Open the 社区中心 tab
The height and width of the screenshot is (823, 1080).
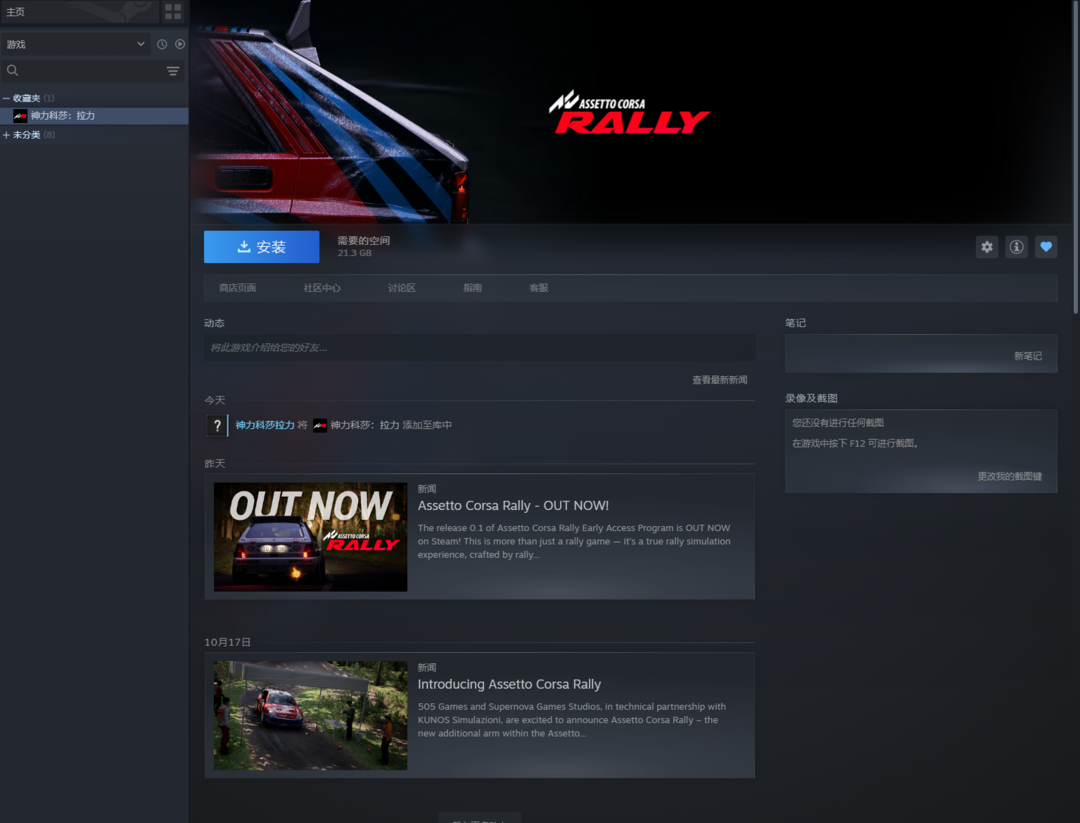pyautogui.click(x=322, y=288)
